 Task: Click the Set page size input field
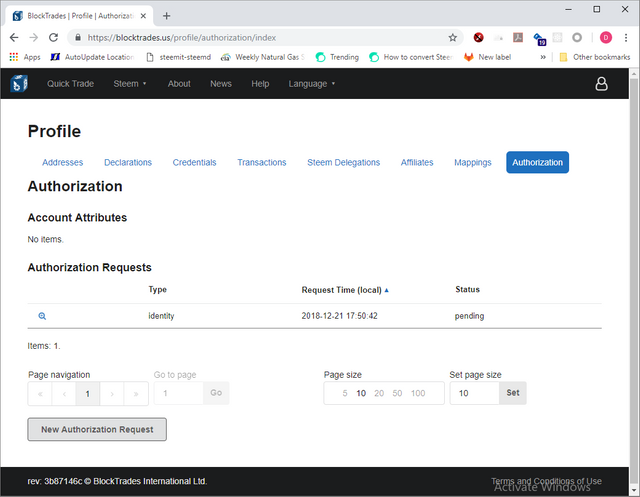(475, 393)
